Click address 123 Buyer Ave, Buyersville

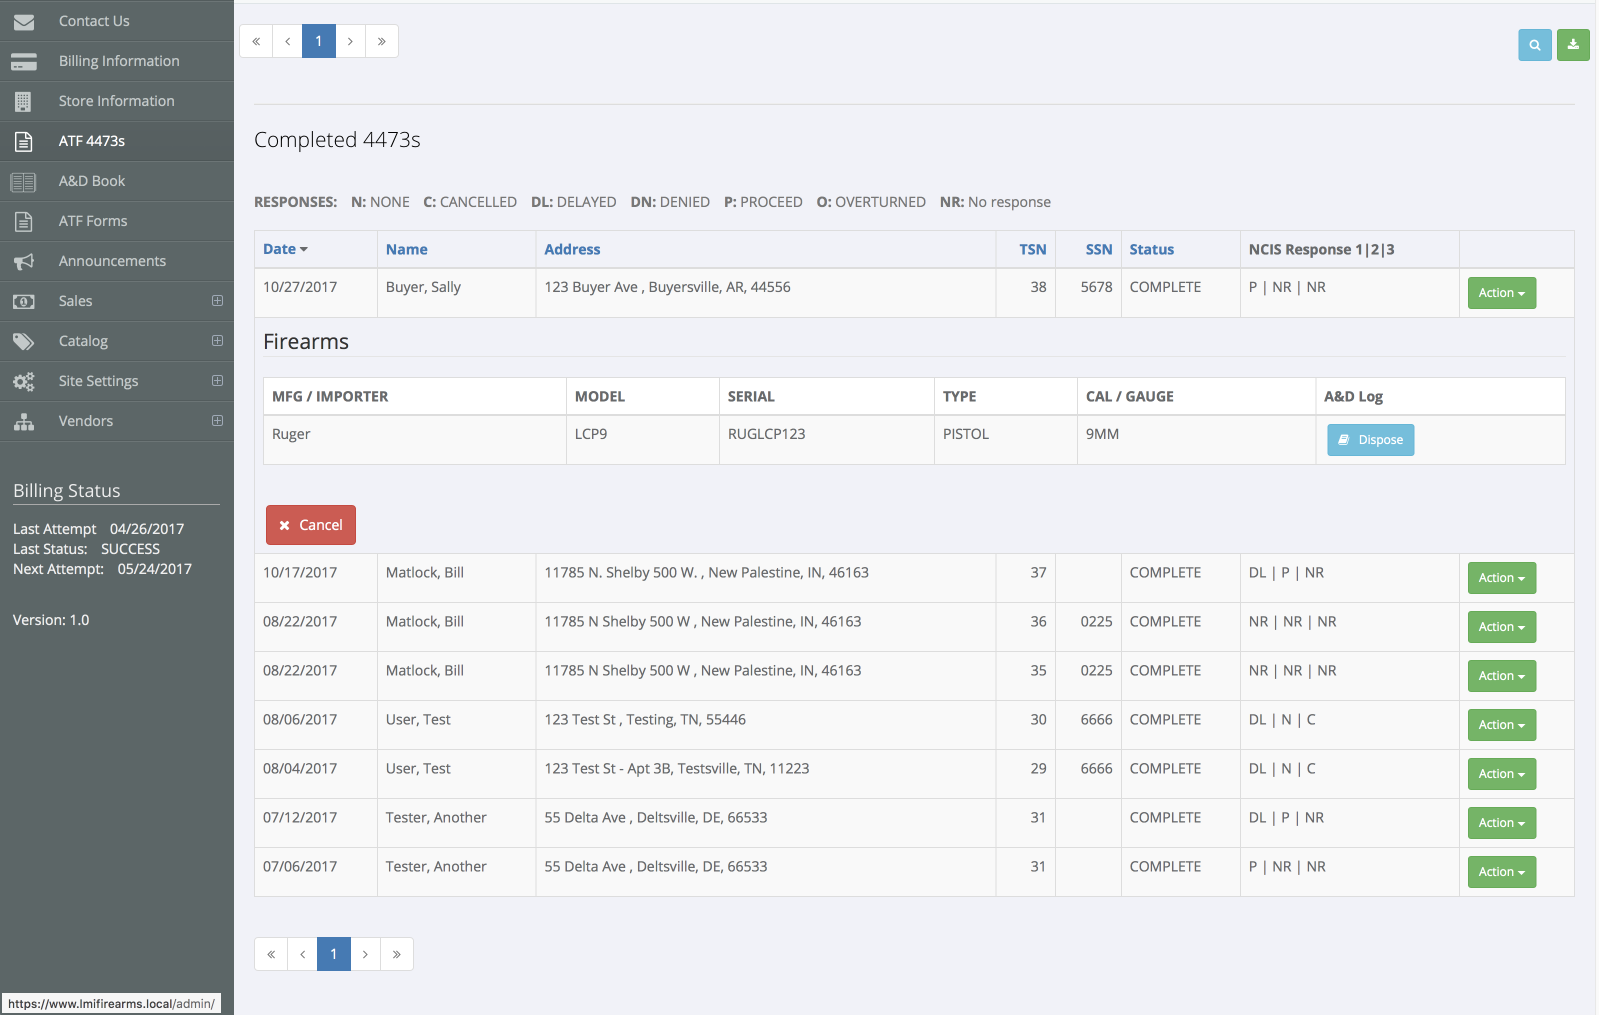point(667,287)
